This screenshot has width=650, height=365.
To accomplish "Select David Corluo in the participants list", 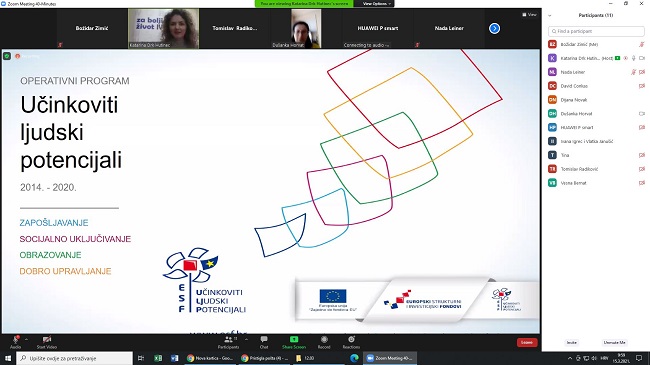I will coord(596,86).
